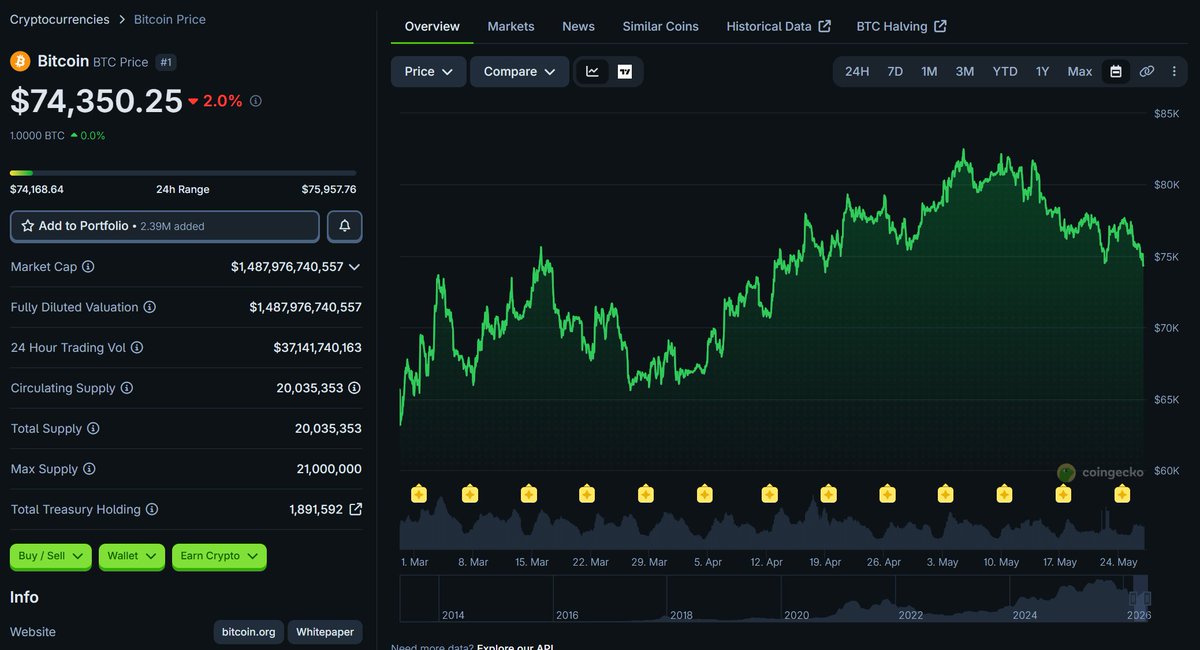Click the news marker above 8. Mar

[x=470, y=493]
